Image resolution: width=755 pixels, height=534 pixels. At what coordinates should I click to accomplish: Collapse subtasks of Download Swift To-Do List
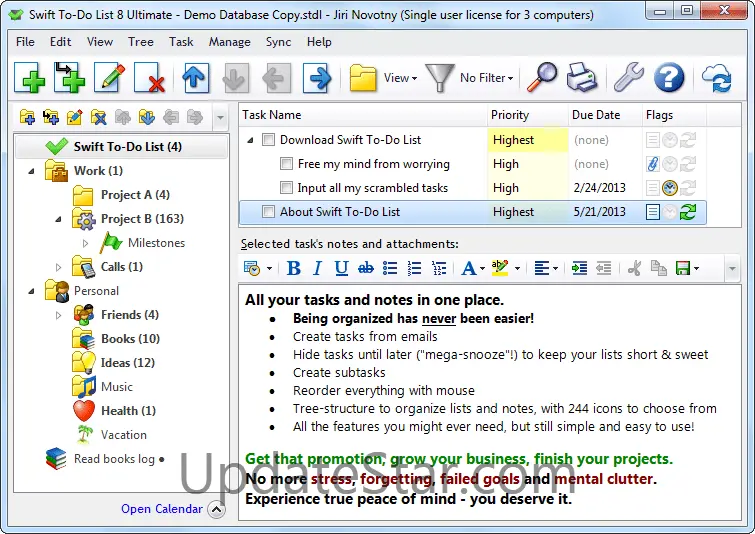[x=250, y=141]
